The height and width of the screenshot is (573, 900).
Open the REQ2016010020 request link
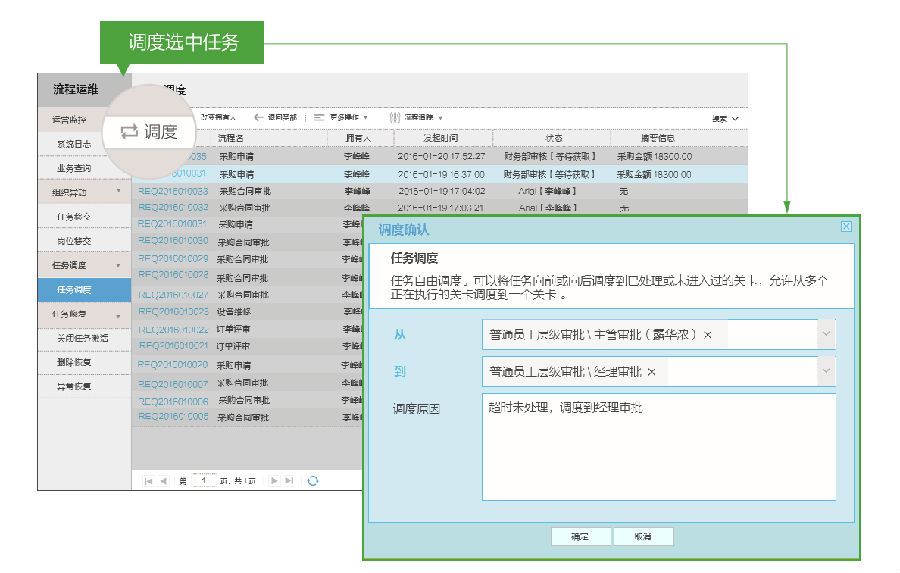point(173,365)
